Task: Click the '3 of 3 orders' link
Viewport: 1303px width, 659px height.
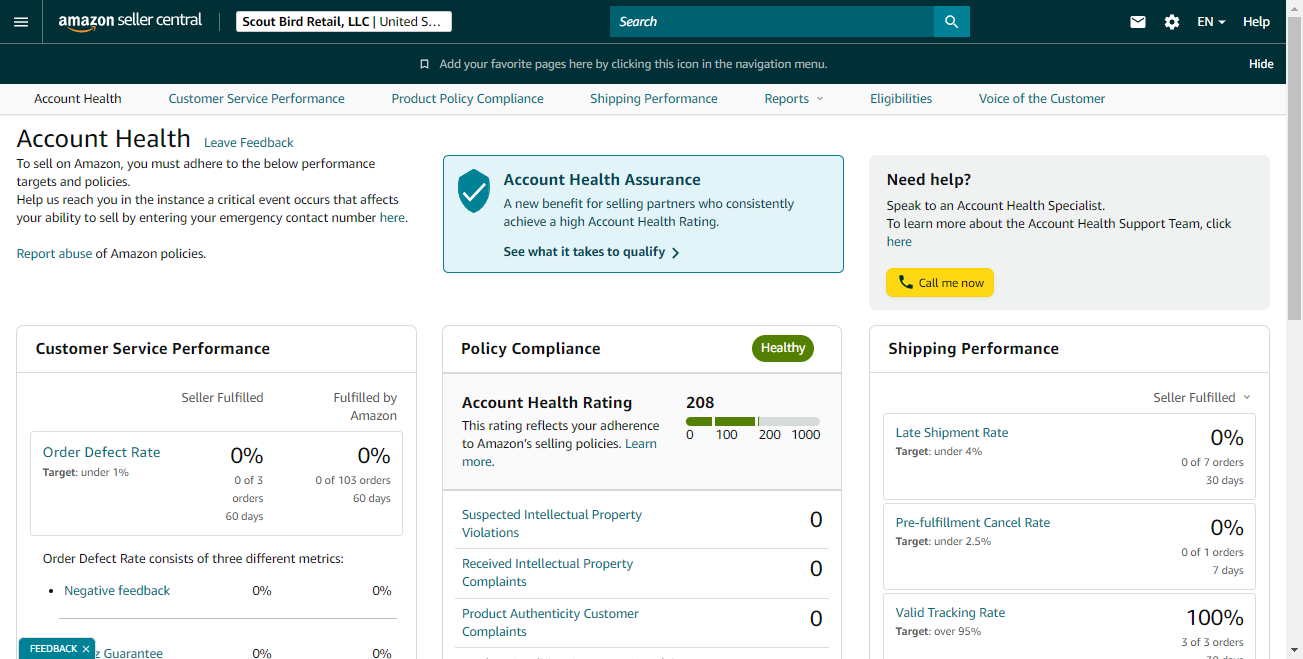Action: click(1212, 642)
